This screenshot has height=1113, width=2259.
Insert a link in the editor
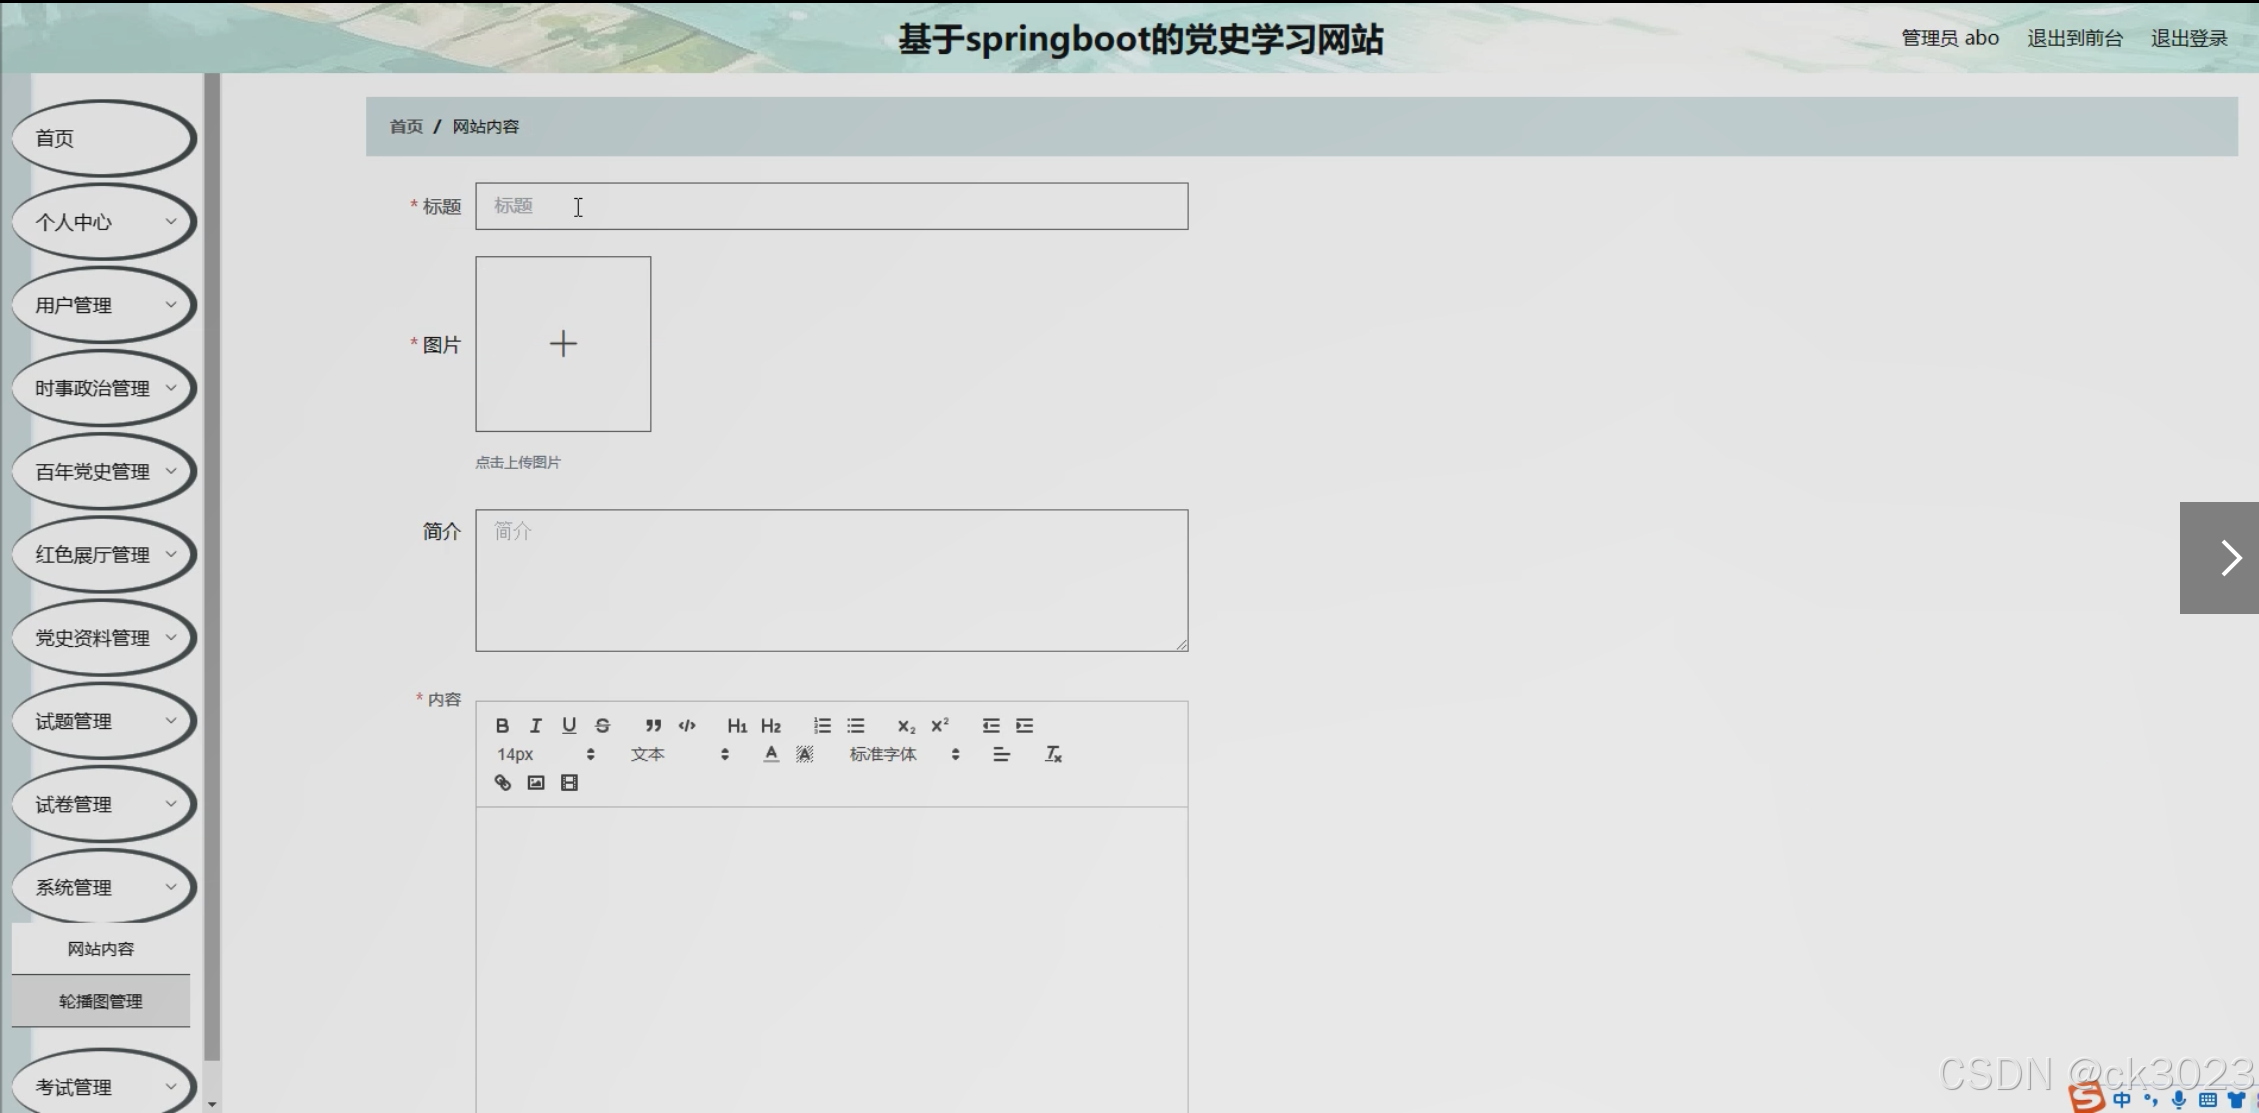click(503, 783)
